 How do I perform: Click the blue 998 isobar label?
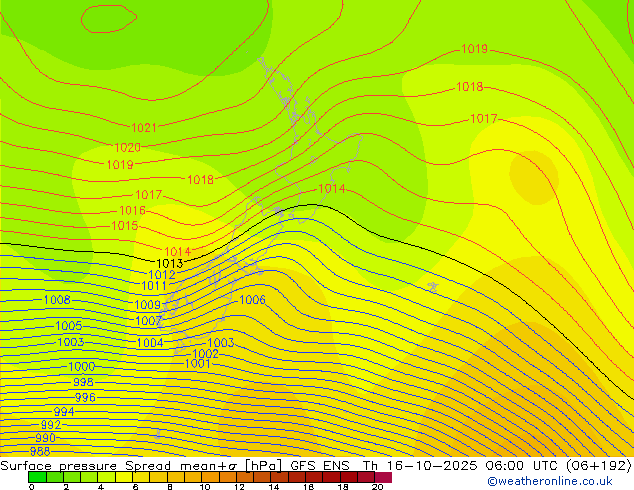click(83, 382)
